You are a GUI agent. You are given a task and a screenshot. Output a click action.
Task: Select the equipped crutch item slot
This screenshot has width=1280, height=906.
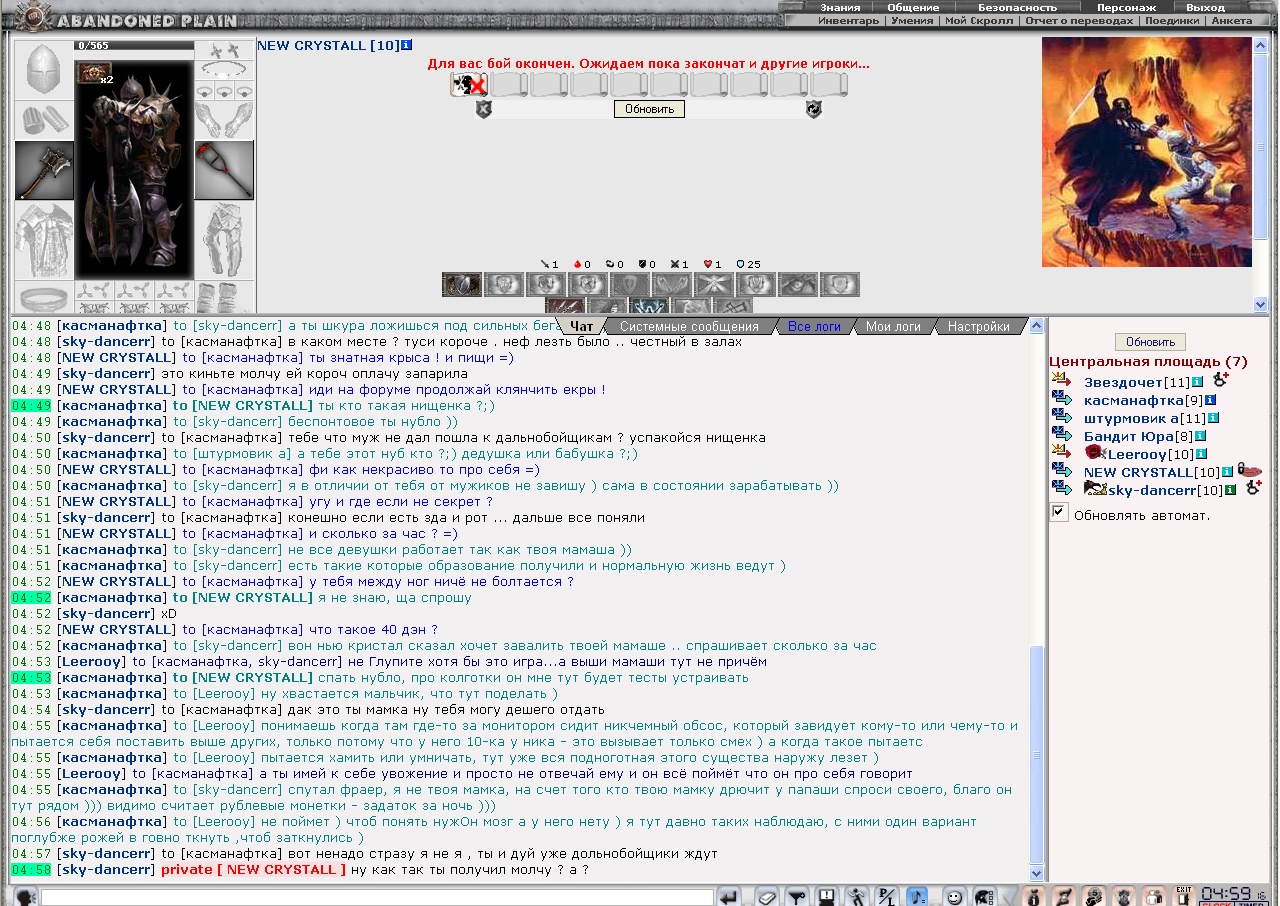pos(224,170)
